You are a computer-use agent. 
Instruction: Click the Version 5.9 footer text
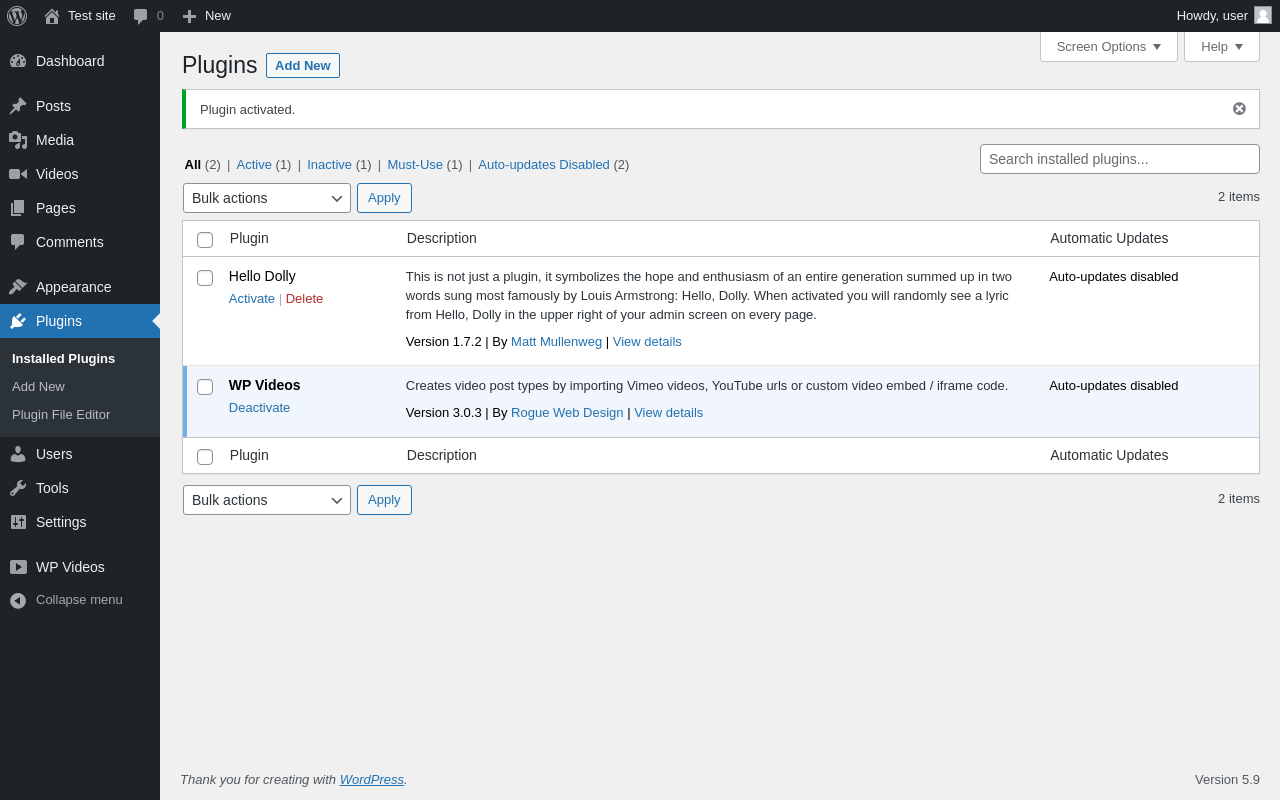tap(1227, 780)
